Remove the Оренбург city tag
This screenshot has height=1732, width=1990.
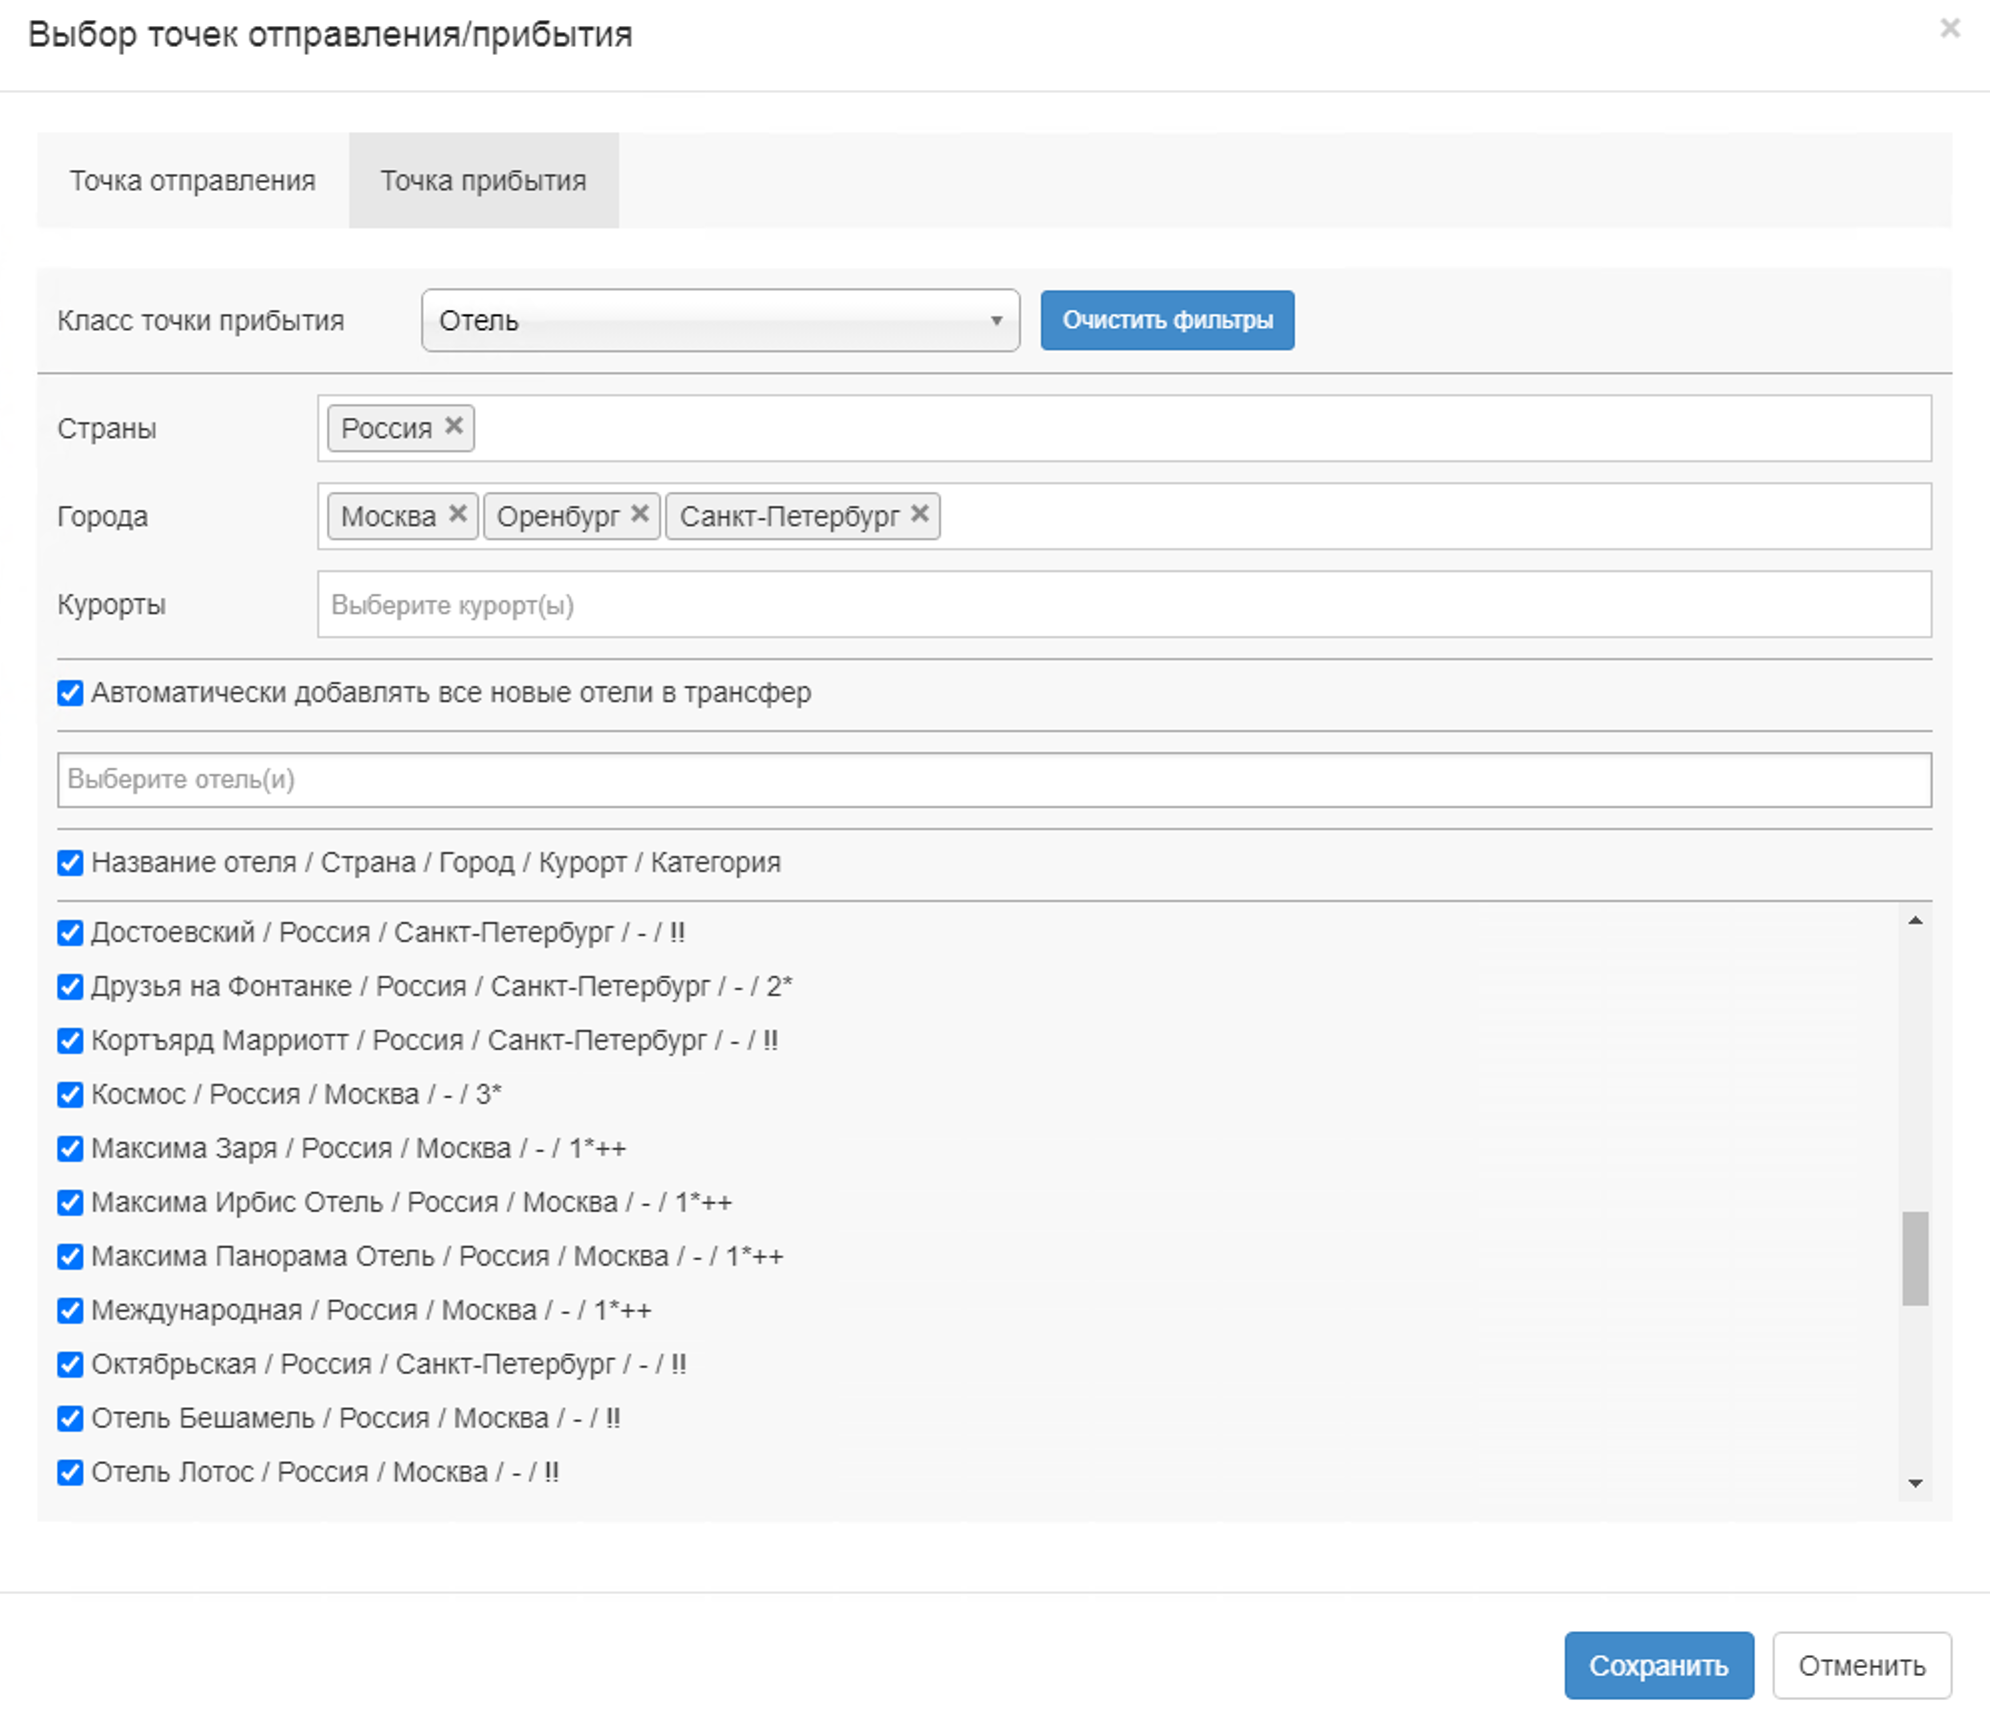(x=640, y=514)
